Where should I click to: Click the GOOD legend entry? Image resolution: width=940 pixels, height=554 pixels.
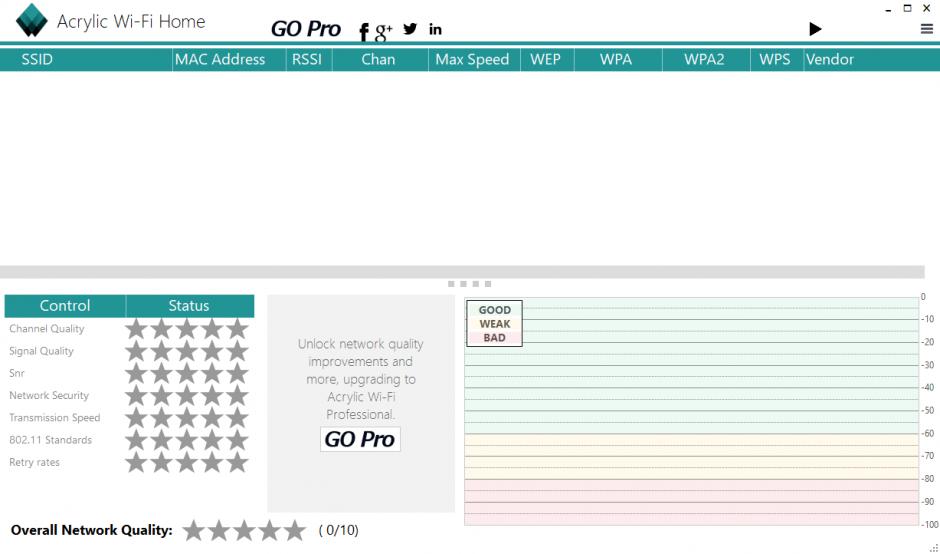click(495, 310)
